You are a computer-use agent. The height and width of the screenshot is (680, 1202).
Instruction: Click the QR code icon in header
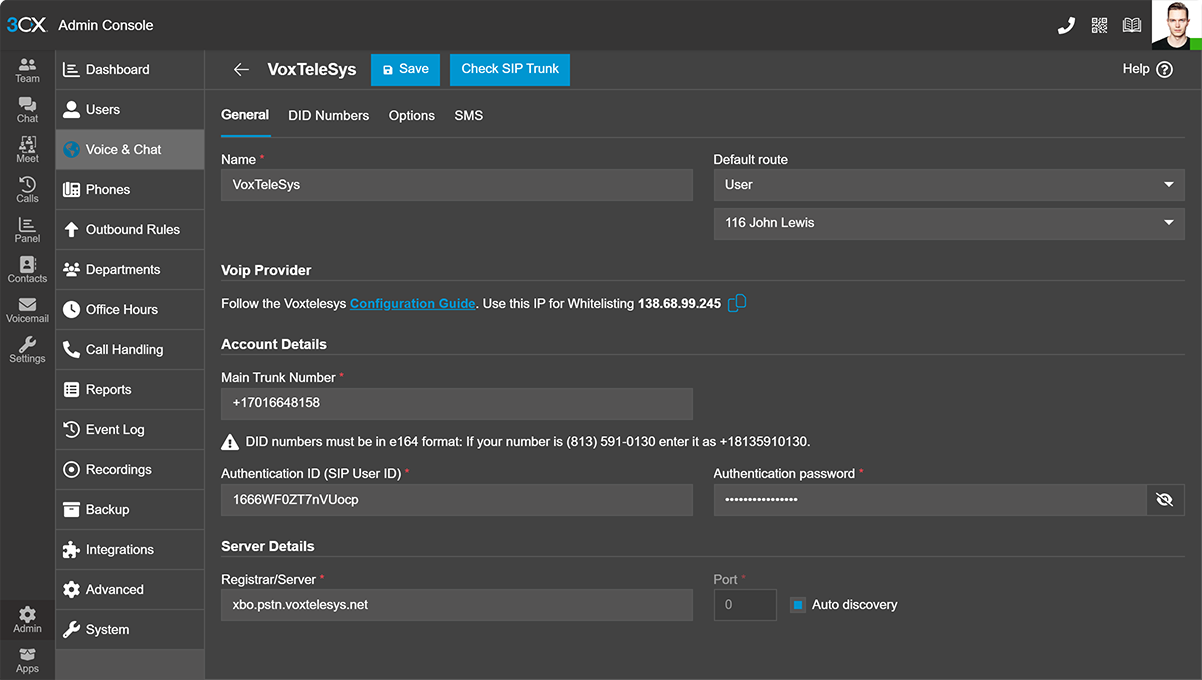pos(1099,25)
